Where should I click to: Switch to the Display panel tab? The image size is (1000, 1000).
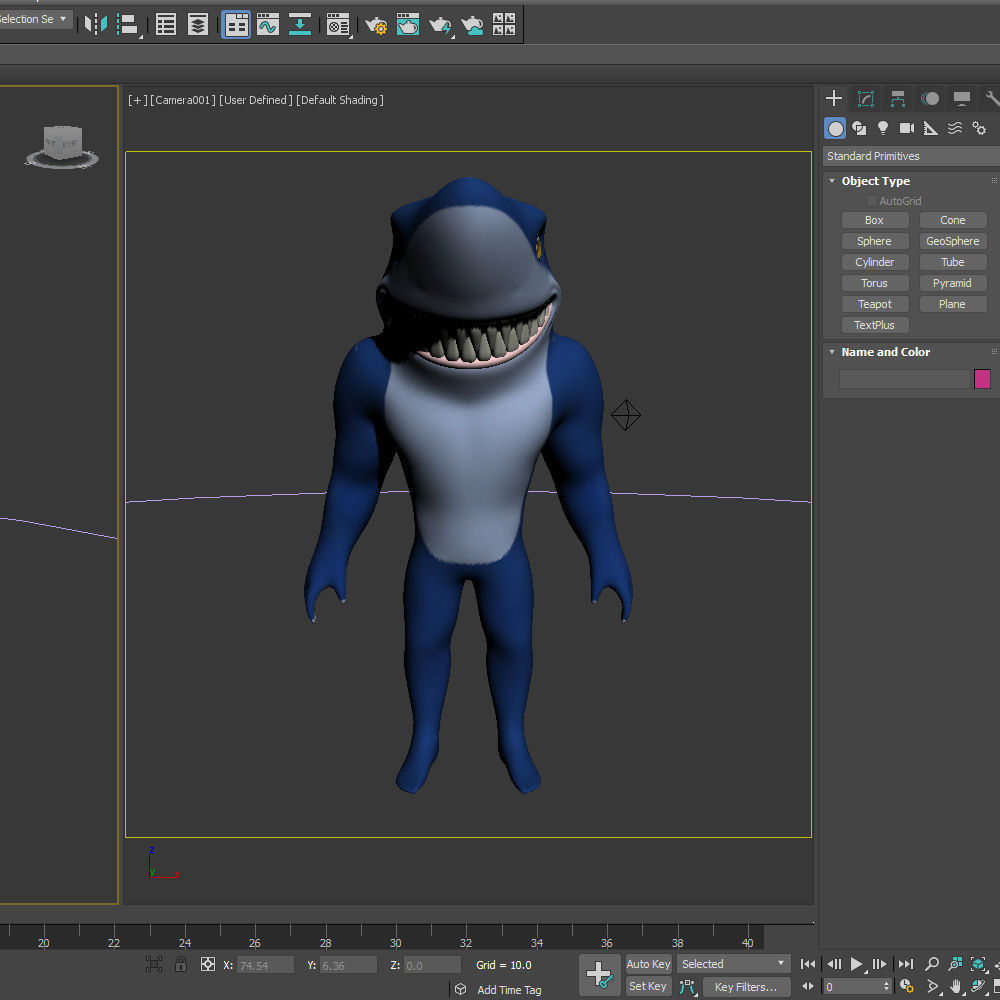(961, 98)
